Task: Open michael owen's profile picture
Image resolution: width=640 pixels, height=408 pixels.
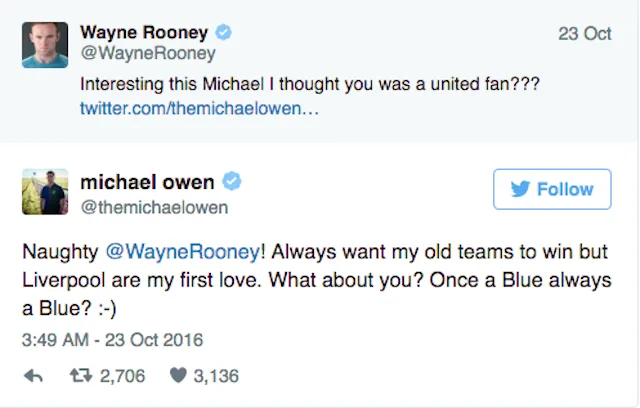Action: point(45,192)
